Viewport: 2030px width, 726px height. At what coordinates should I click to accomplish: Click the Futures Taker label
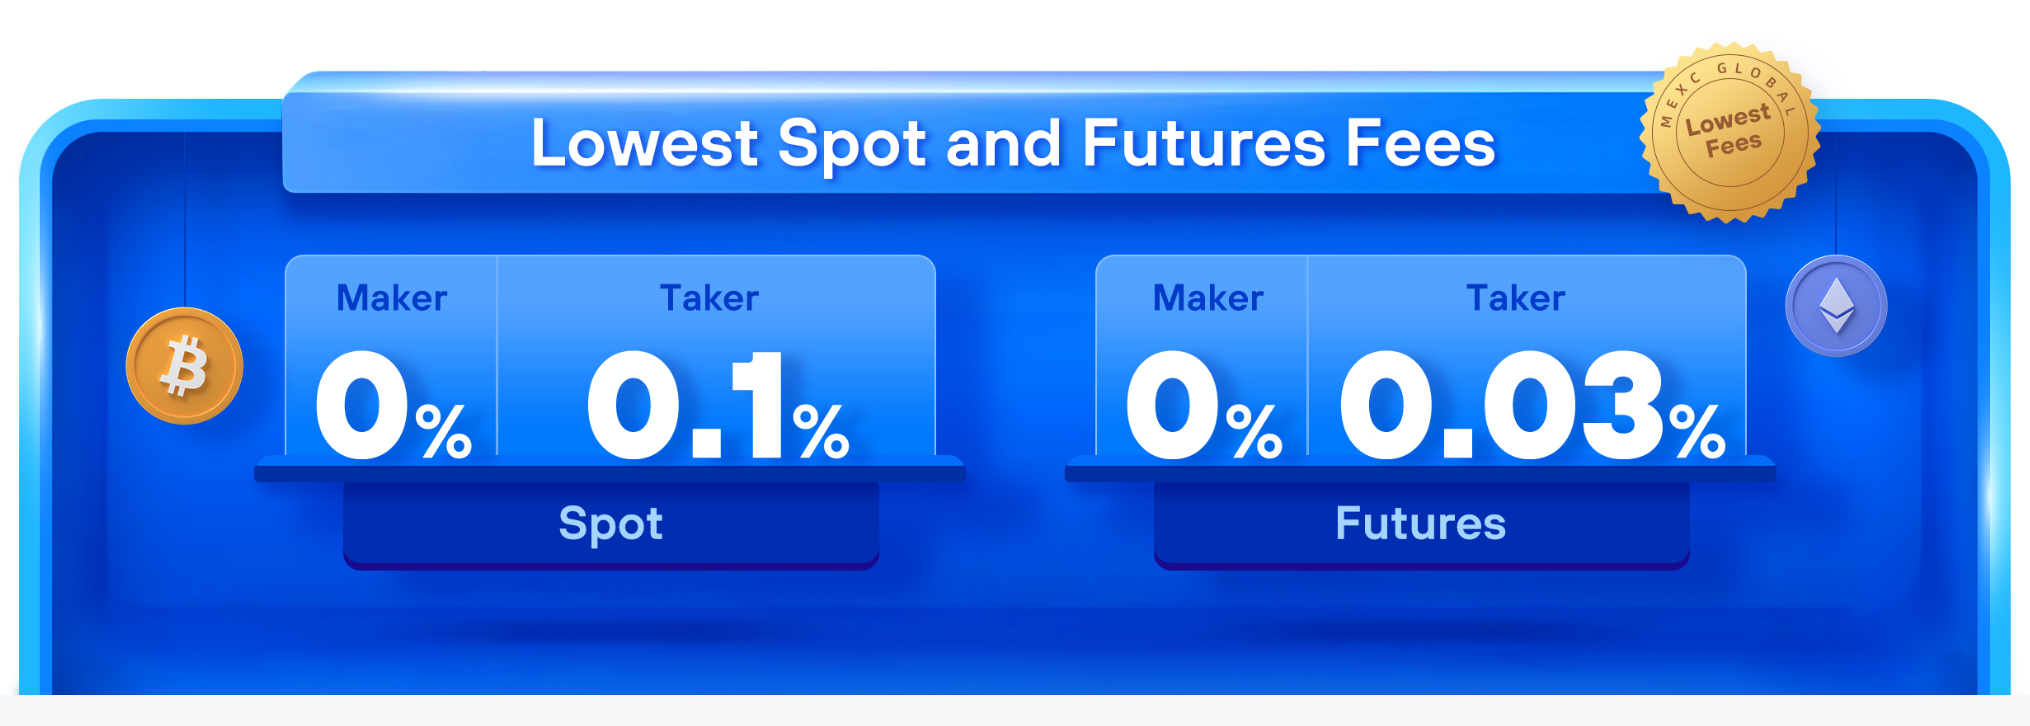[1515, 298]
